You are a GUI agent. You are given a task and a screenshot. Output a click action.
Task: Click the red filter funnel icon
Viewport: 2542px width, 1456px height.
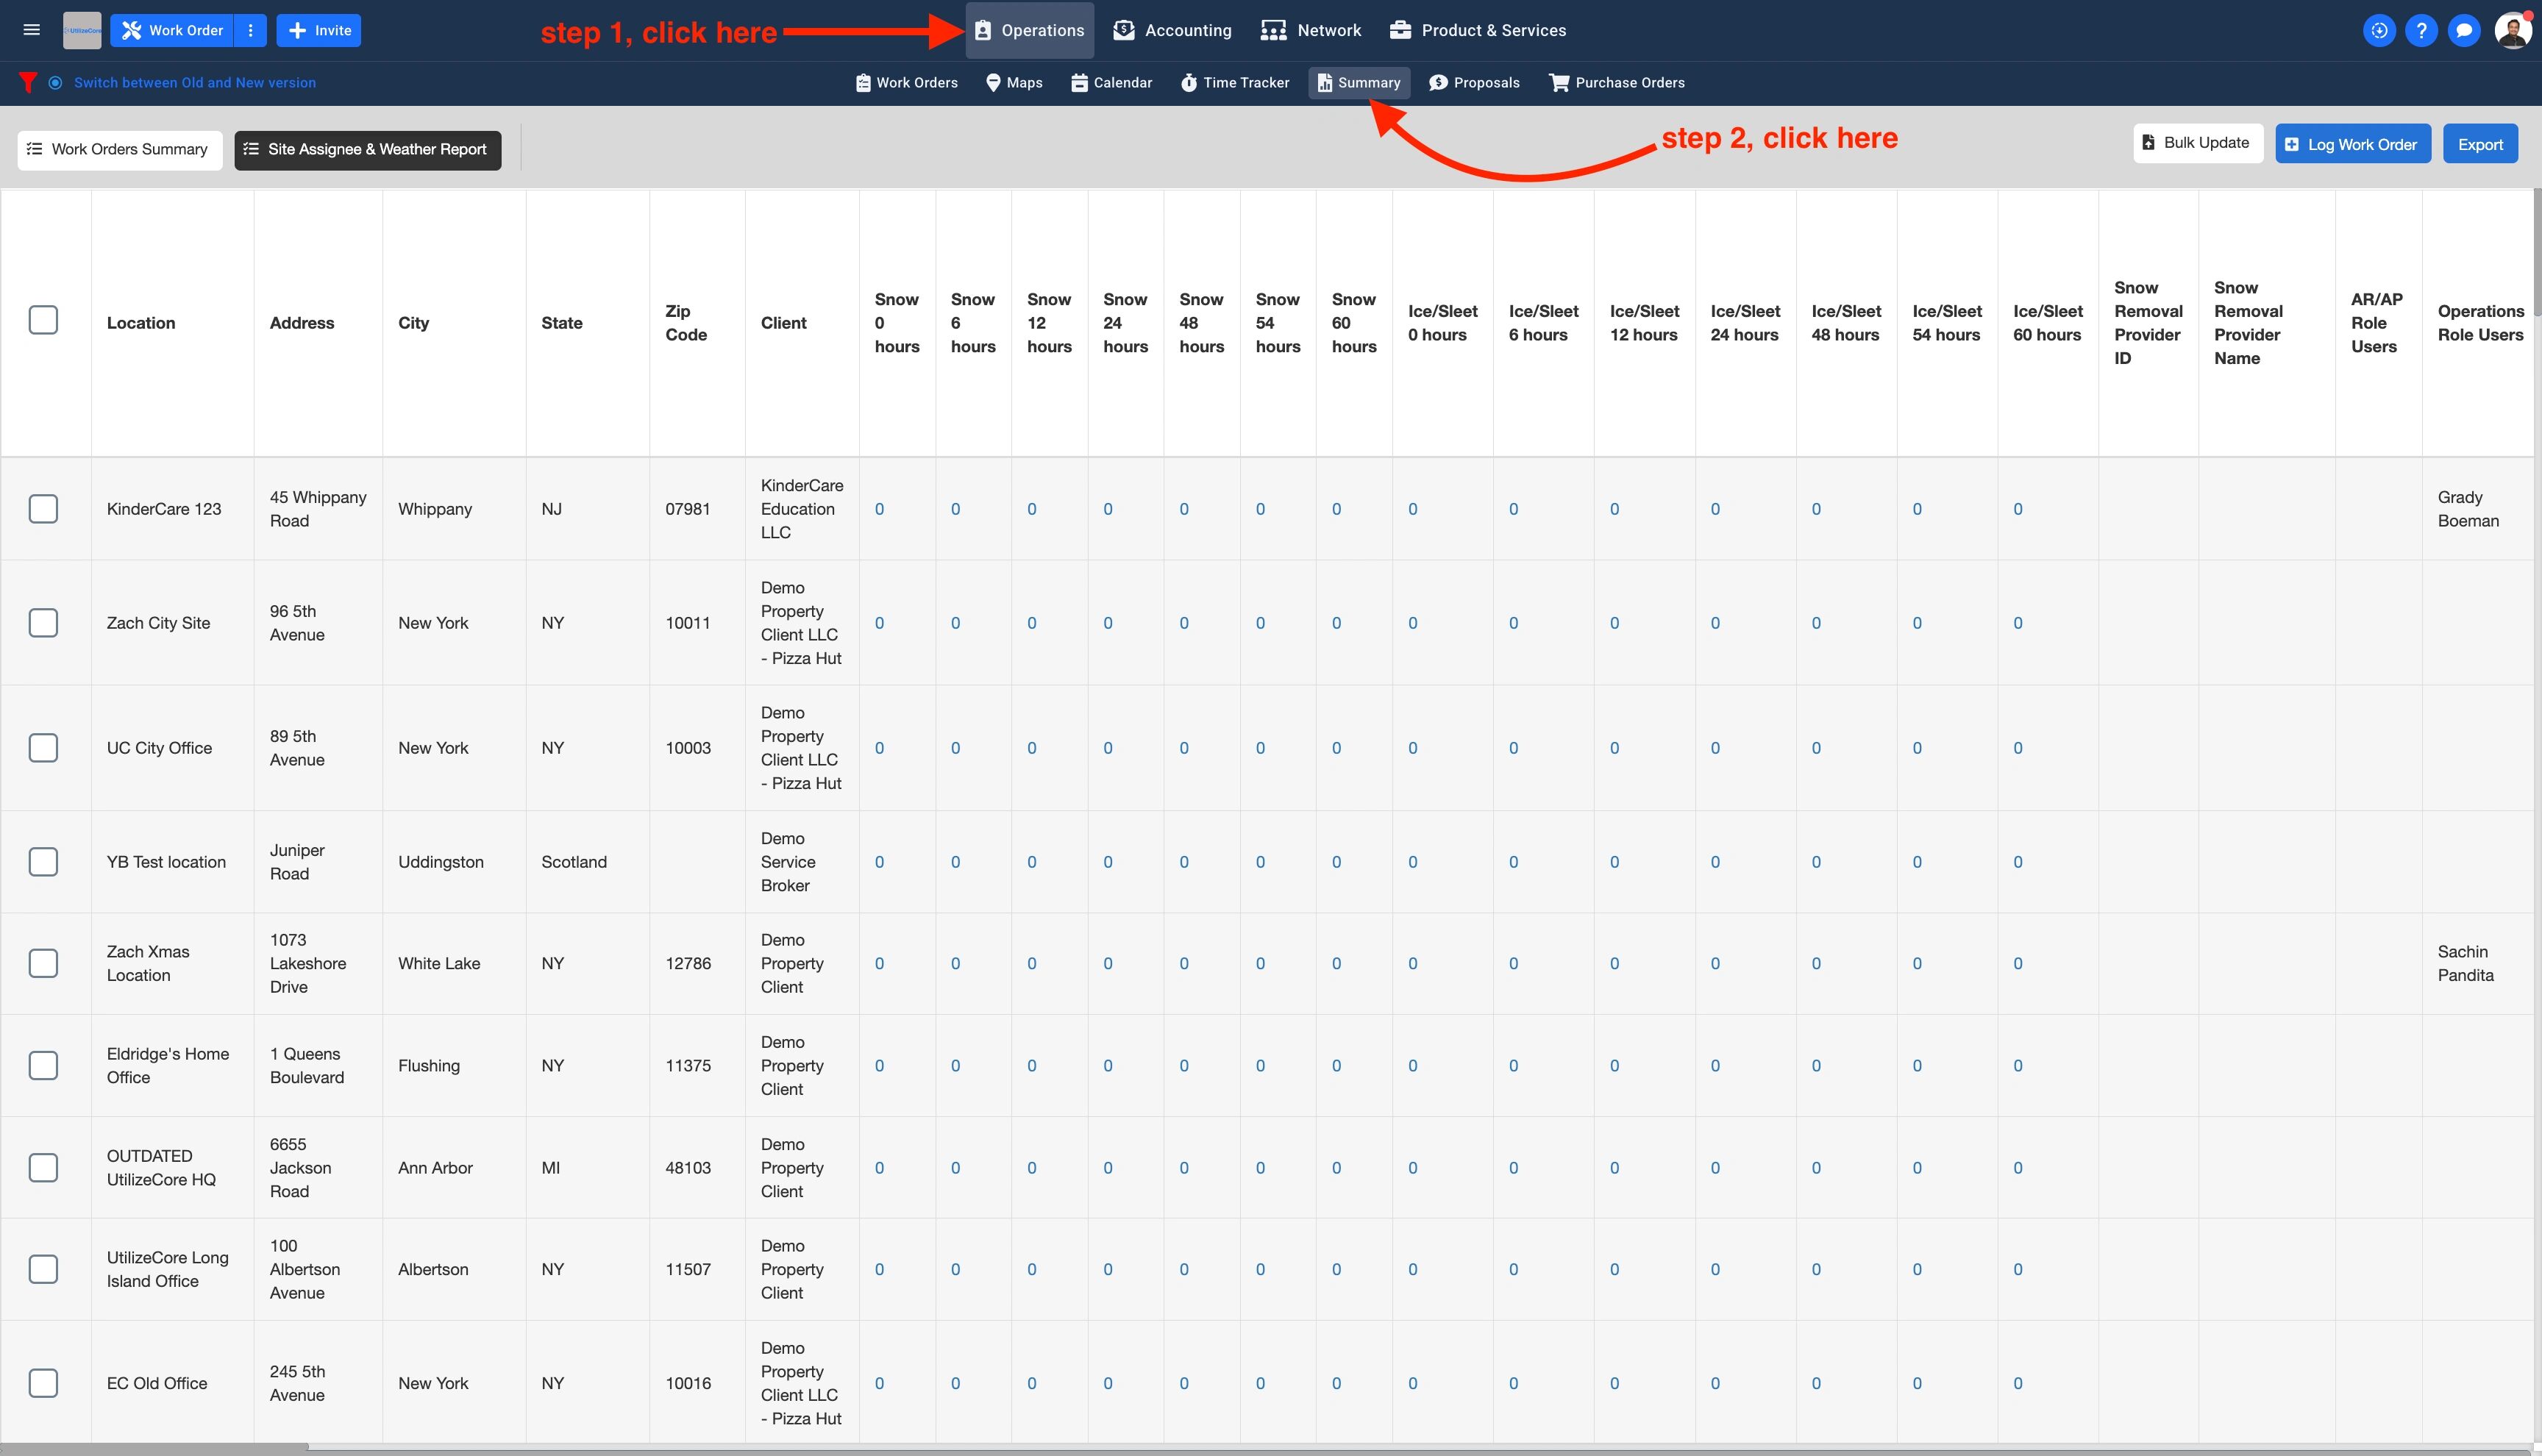click(28, 82)
